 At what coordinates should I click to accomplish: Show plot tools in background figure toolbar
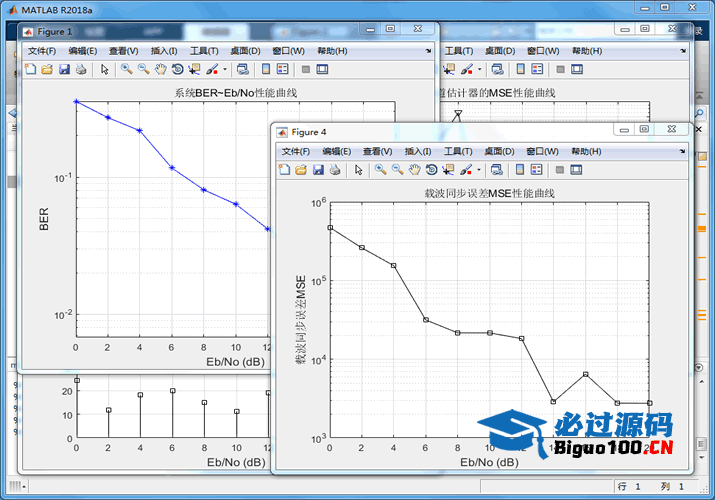[577, 69]
